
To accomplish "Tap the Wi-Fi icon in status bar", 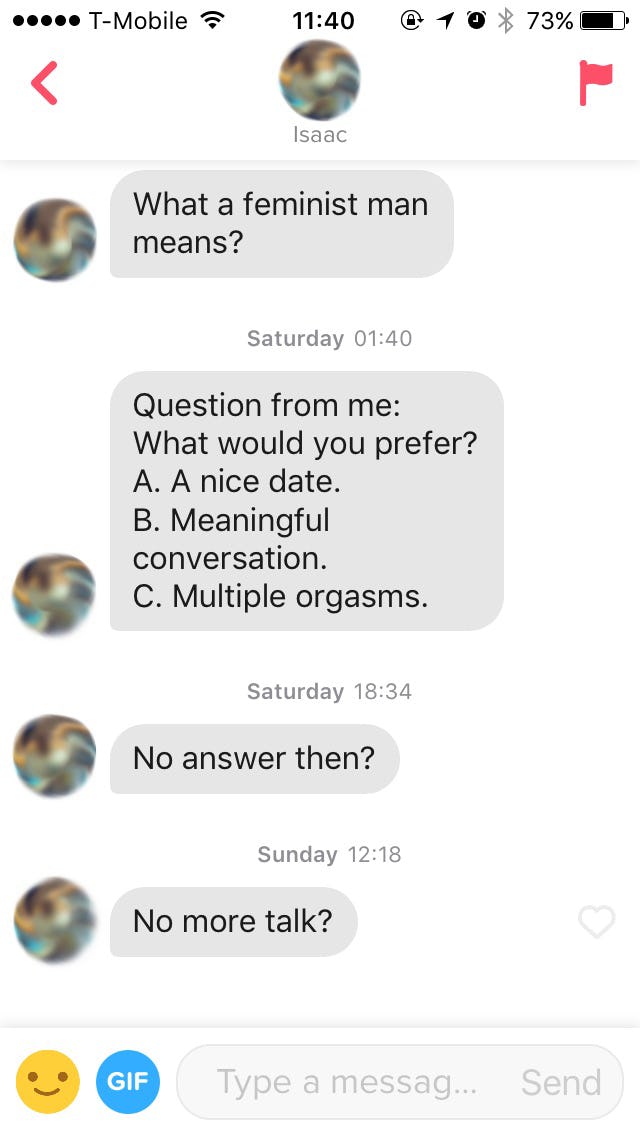I will (x=211, y=20).
